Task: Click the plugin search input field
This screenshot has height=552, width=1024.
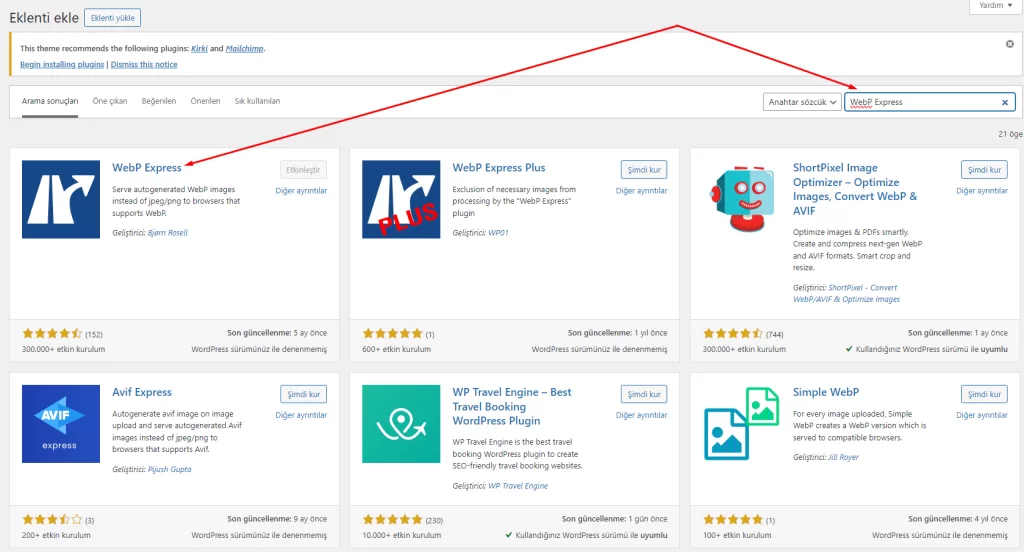Action: [929, 102]
